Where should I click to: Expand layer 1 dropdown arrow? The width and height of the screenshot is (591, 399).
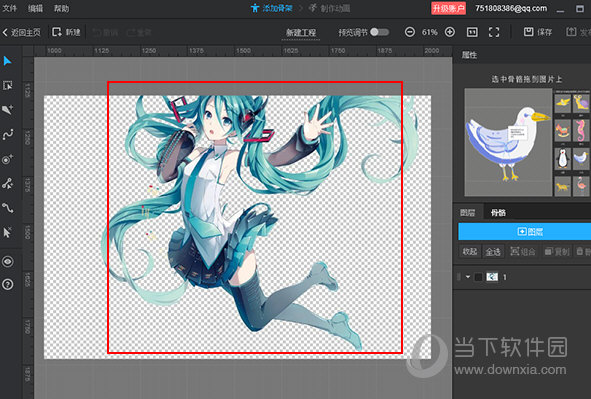[468, 277]
